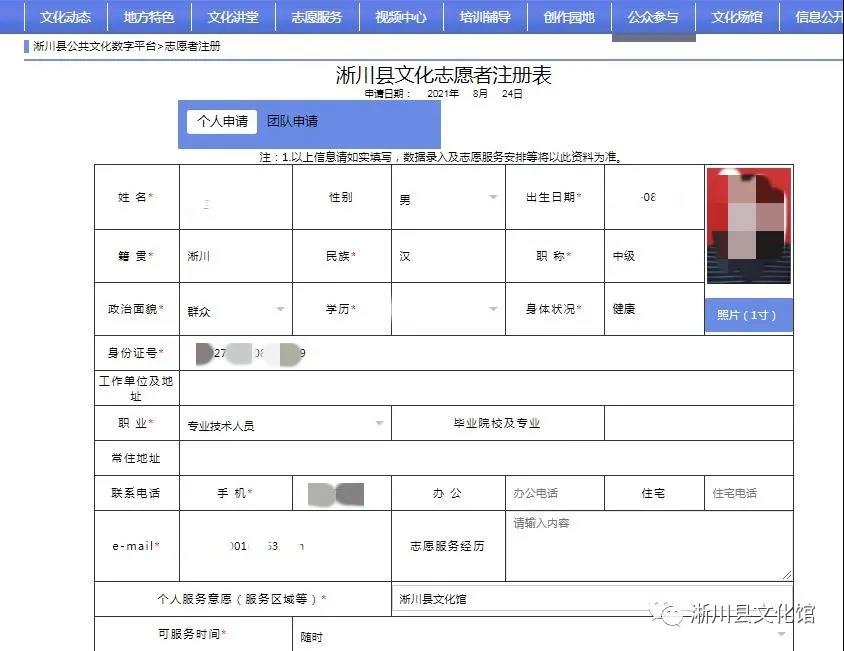Open the 职业 dropdown showing 专业技术人员

point(285,424)
